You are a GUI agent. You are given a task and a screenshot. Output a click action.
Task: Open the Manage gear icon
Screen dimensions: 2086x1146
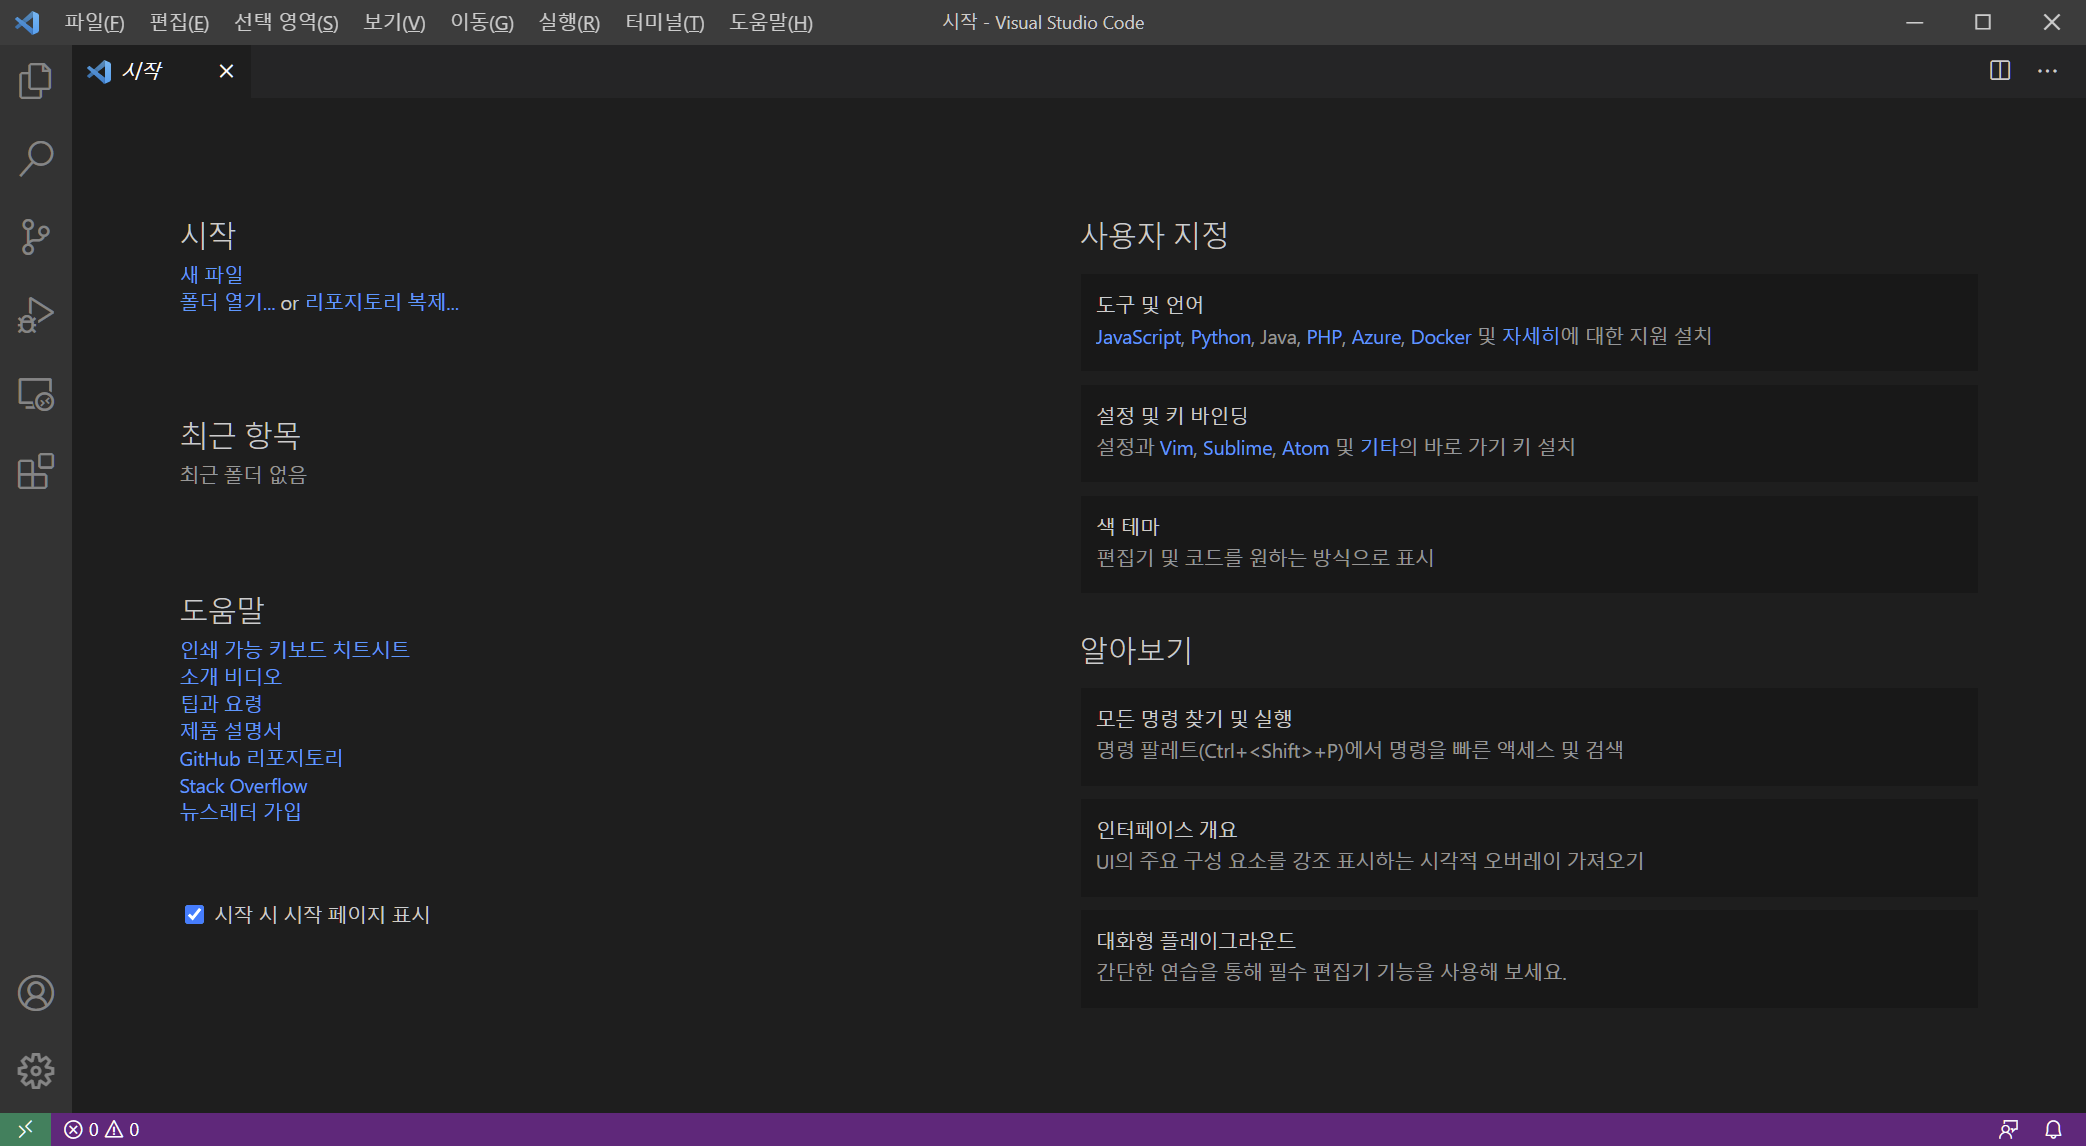coord(35,1071)
